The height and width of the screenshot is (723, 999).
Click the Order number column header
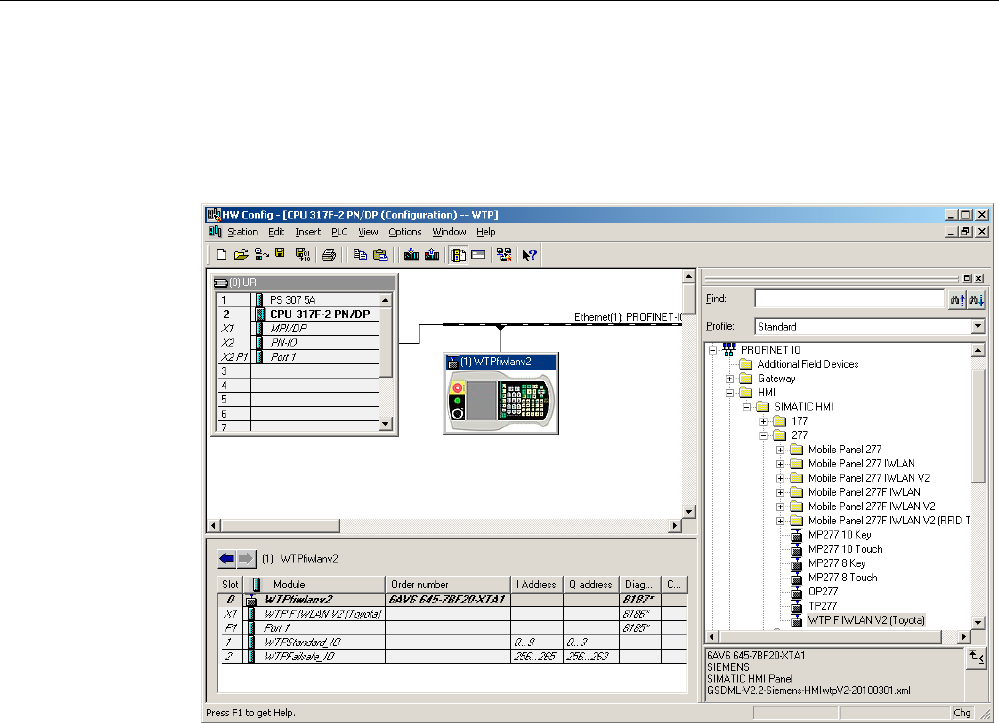click(x=449, y=584)
